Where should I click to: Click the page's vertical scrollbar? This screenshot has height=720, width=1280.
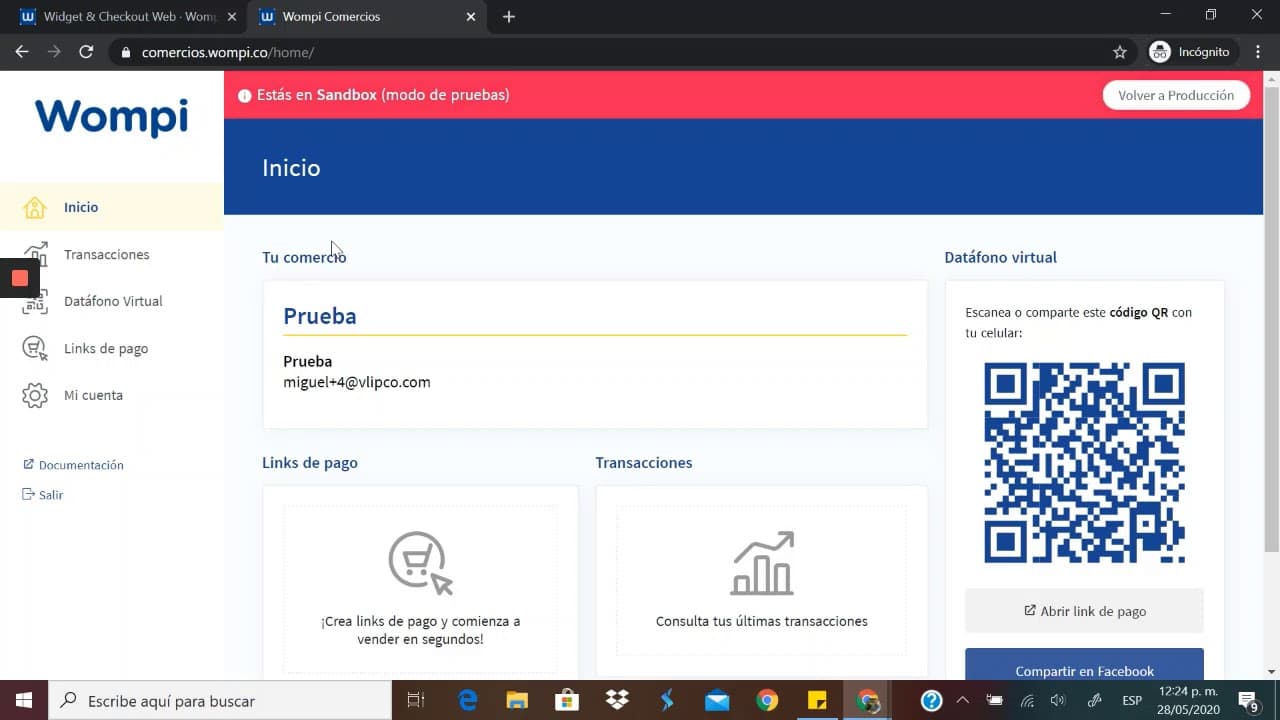(1271, 320)
